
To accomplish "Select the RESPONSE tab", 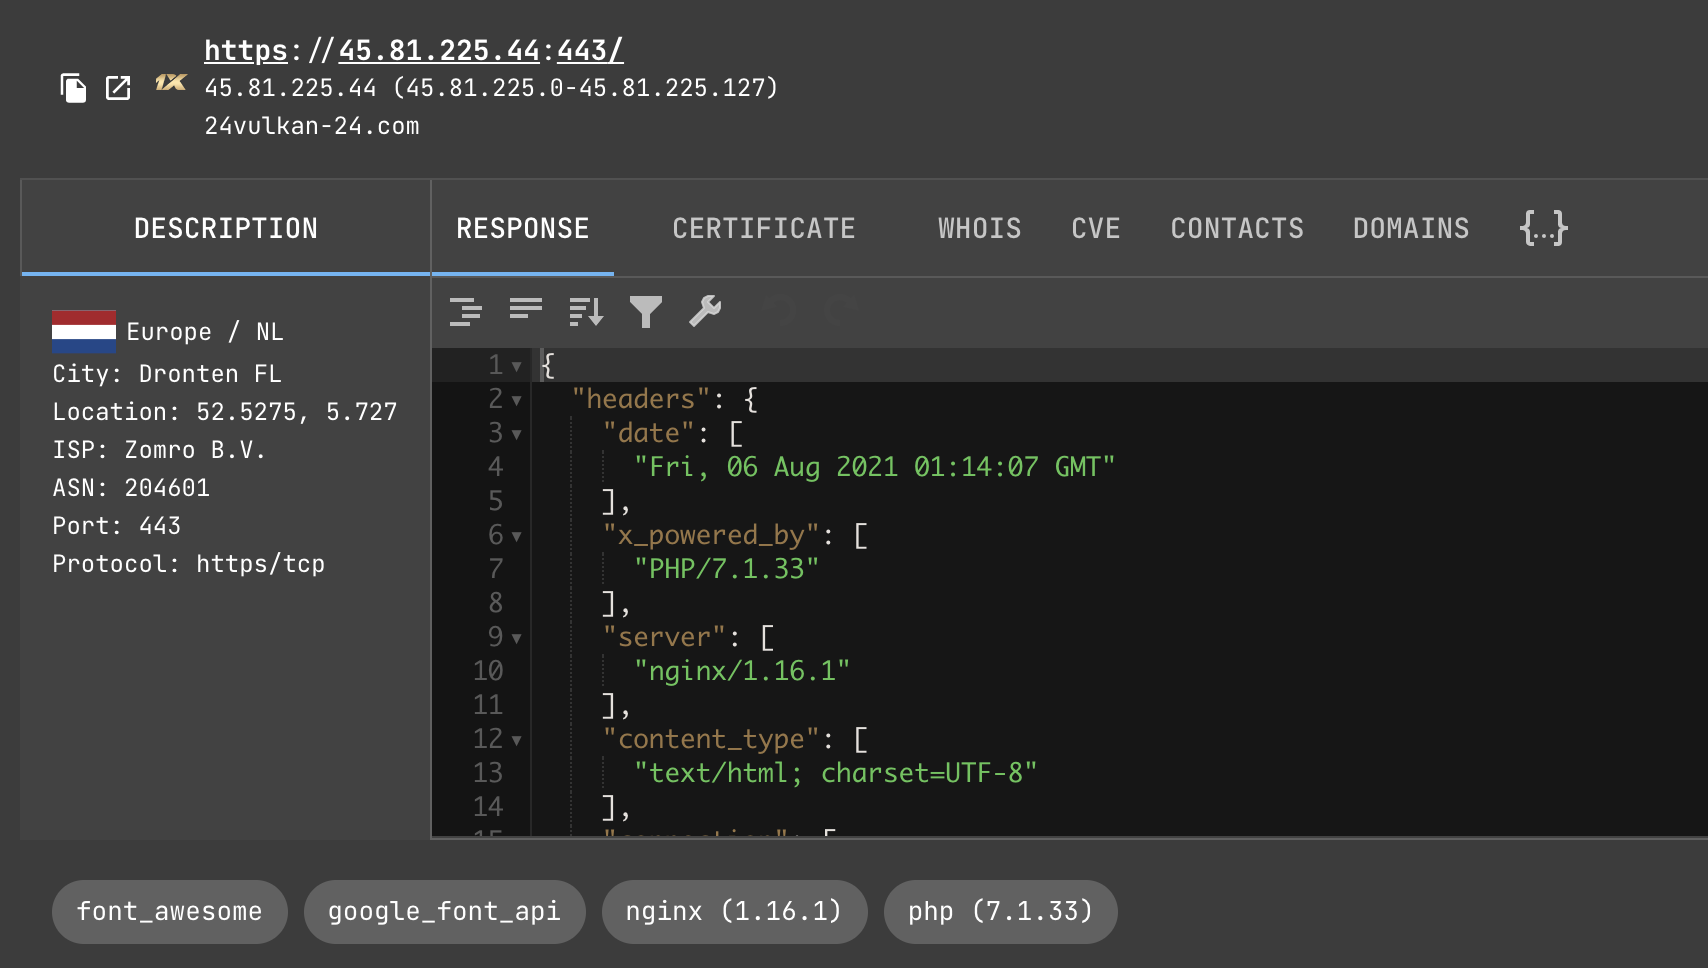I will coord(523,228).
